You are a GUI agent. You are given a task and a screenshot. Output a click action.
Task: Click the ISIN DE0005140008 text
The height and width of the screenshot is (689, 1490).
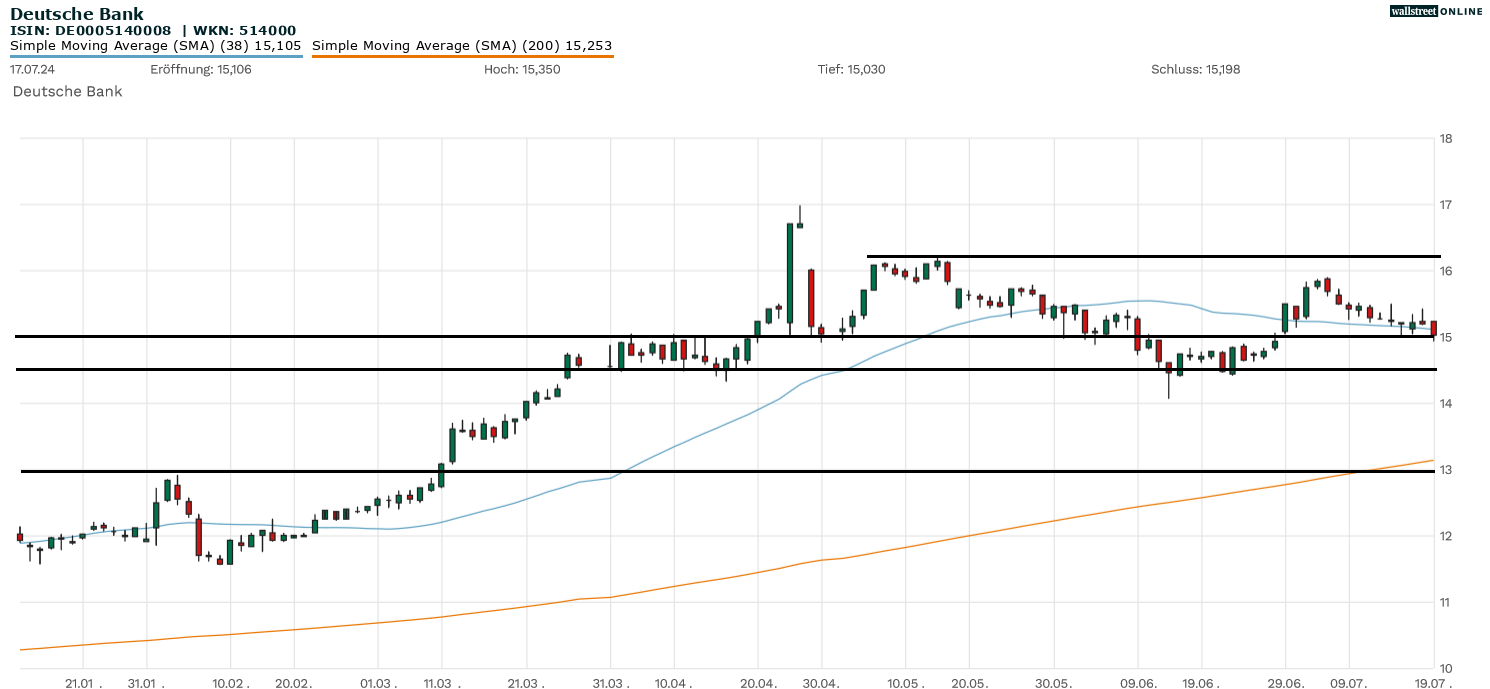click(x=90, y=30)
